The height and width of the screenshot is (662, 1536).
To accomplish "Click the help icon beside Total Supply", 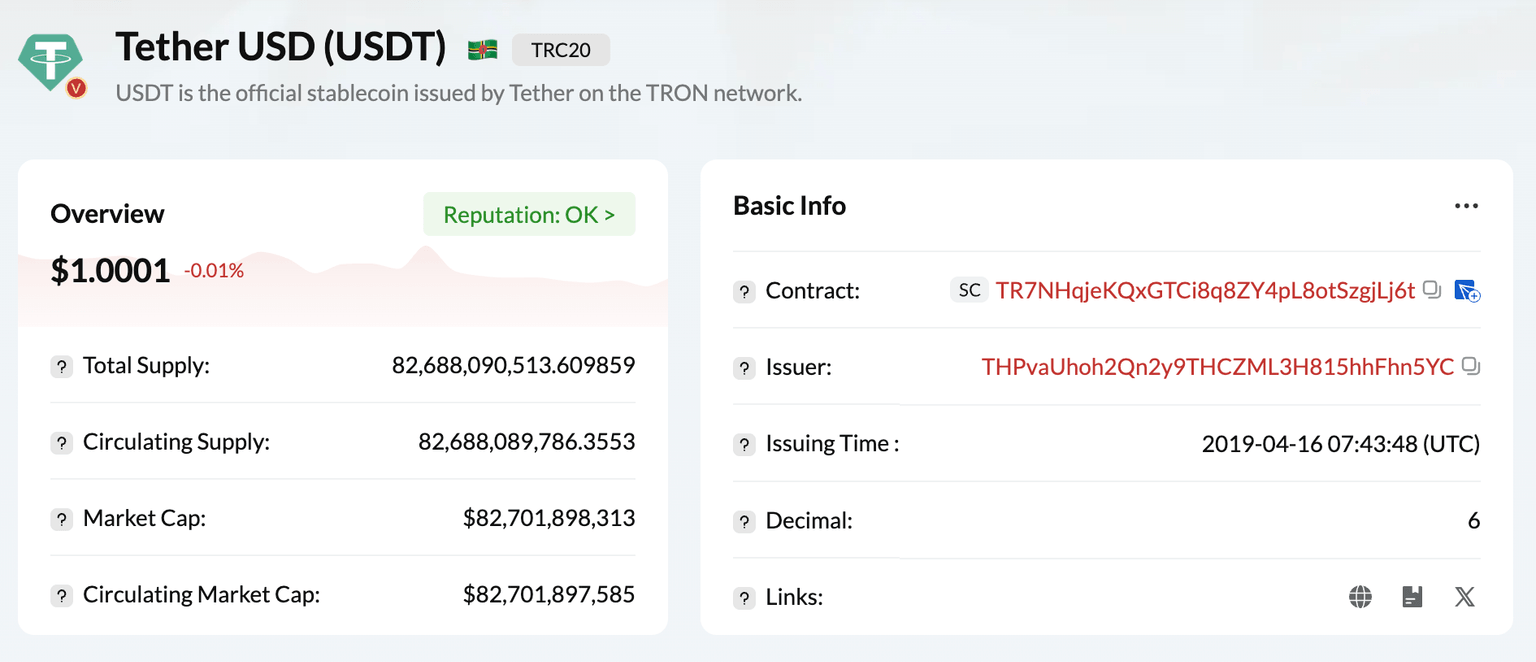I will [62, 366].
